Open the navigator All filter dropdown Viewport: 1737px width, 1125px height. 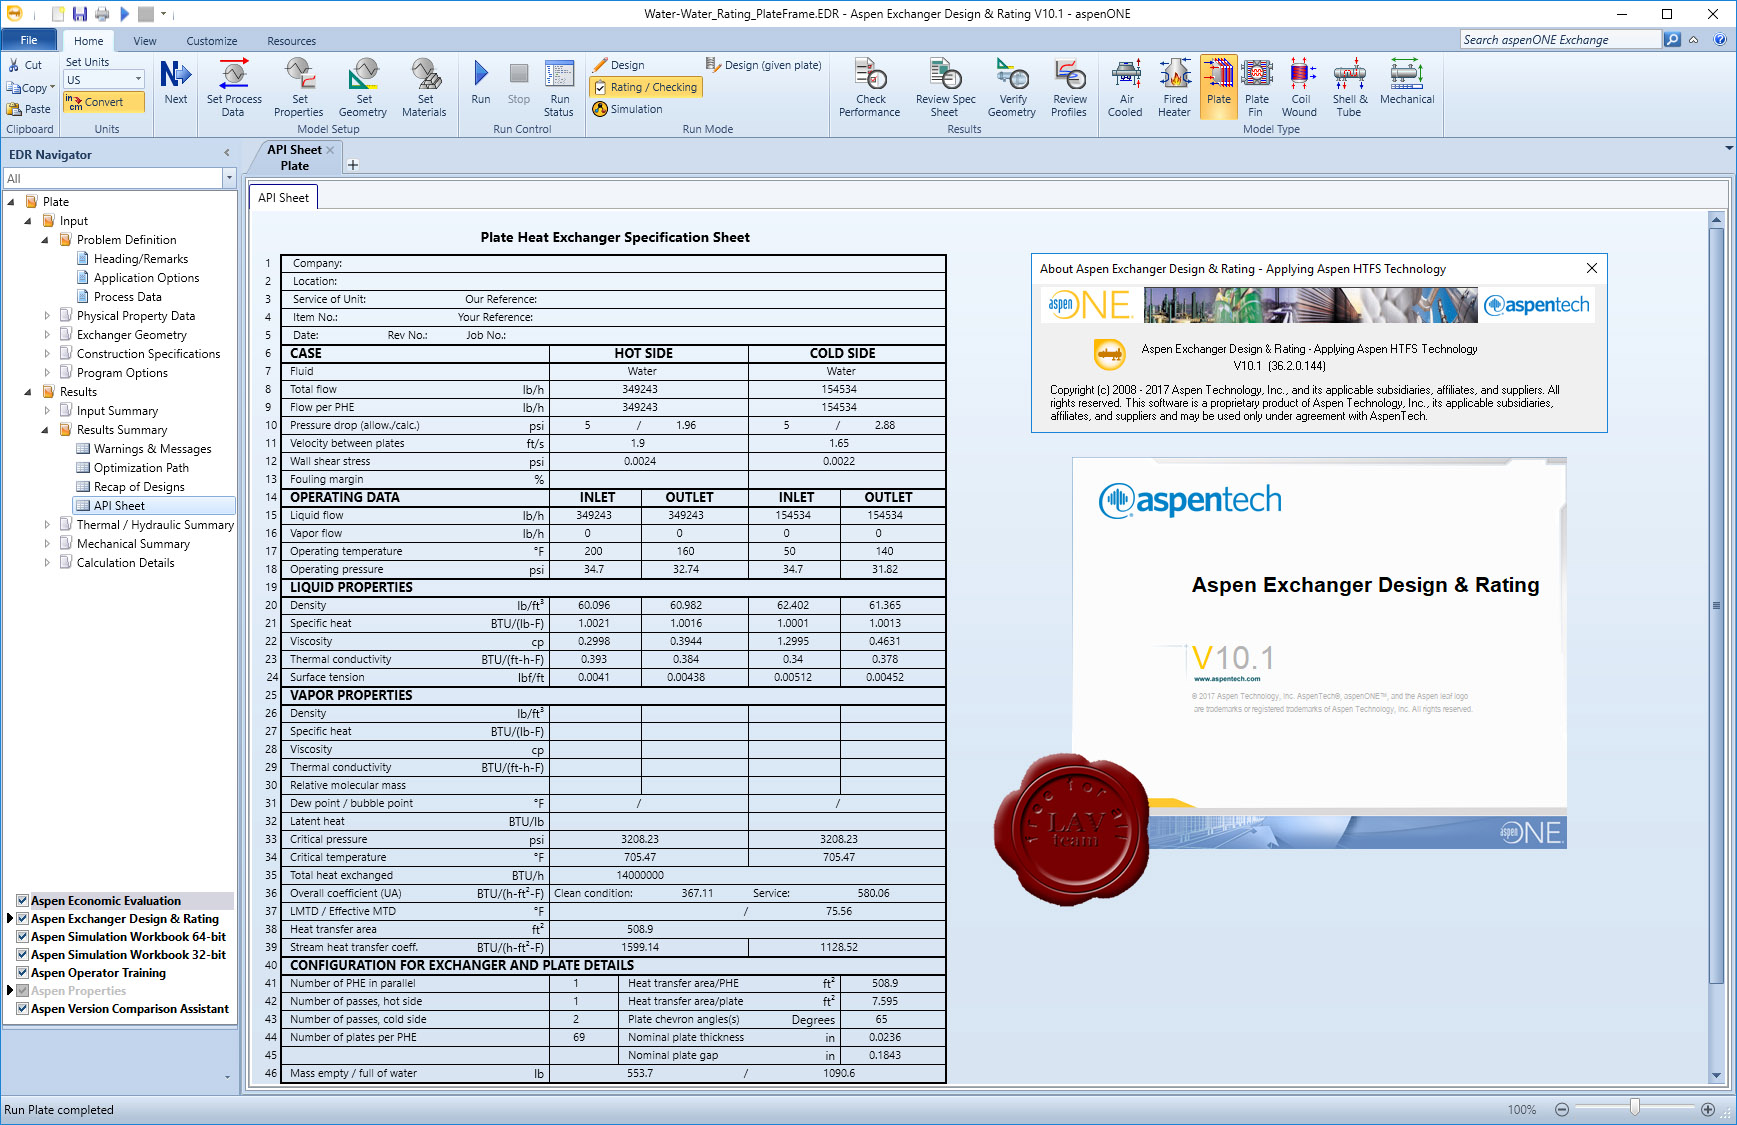(229, 178)
